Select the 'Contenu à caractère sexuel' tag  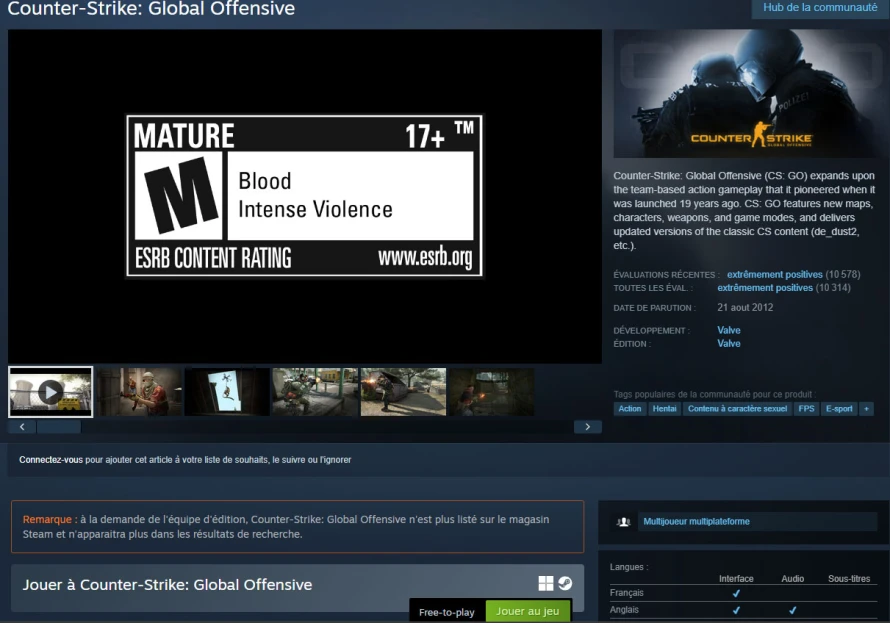[737, 409]
